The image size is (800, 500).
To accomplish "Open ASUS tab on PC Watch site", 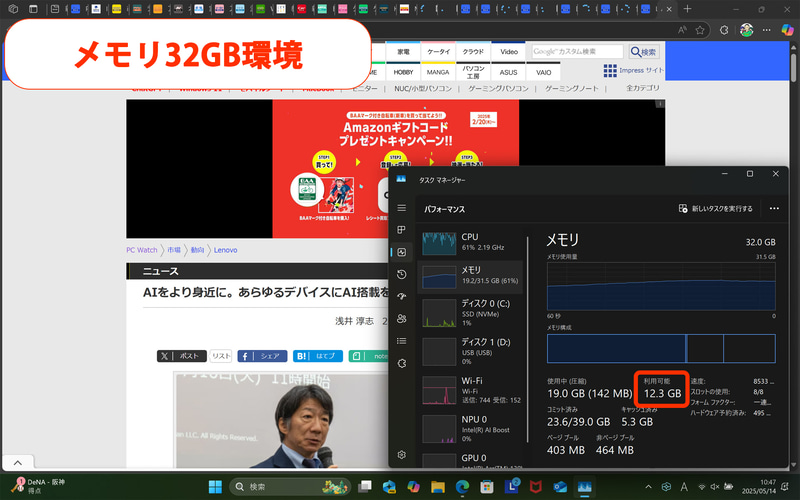I will point(509,72).
